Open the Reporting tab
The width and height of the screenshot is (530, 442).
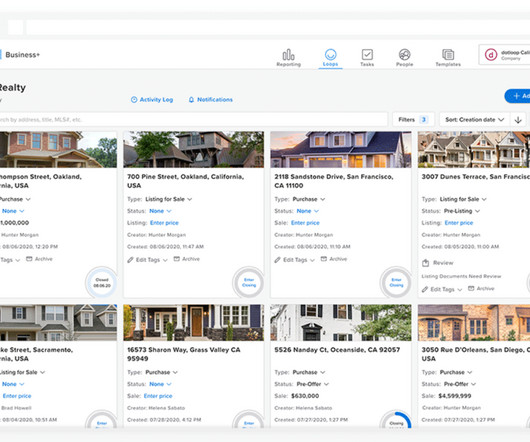[288, 58]
